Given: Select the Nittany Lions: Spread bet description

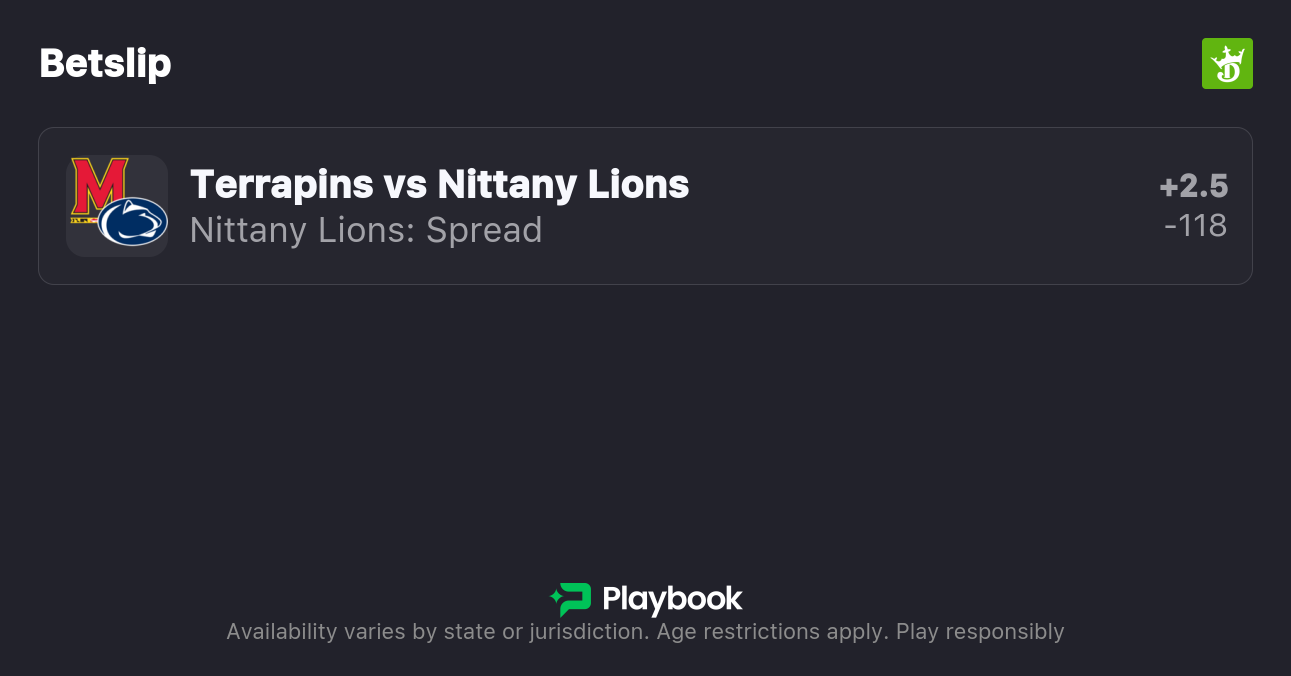Looking at the screenshot, I should pos(366,230).
